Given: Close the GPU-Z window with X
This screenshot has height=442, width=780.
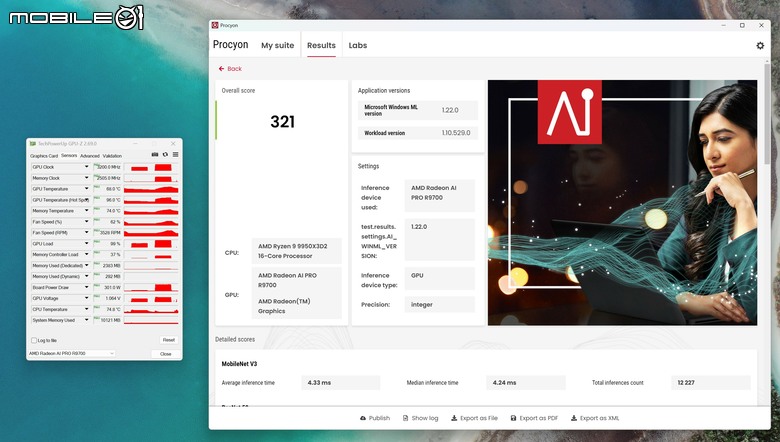Looking at the screenshot, I should [173, 144].
